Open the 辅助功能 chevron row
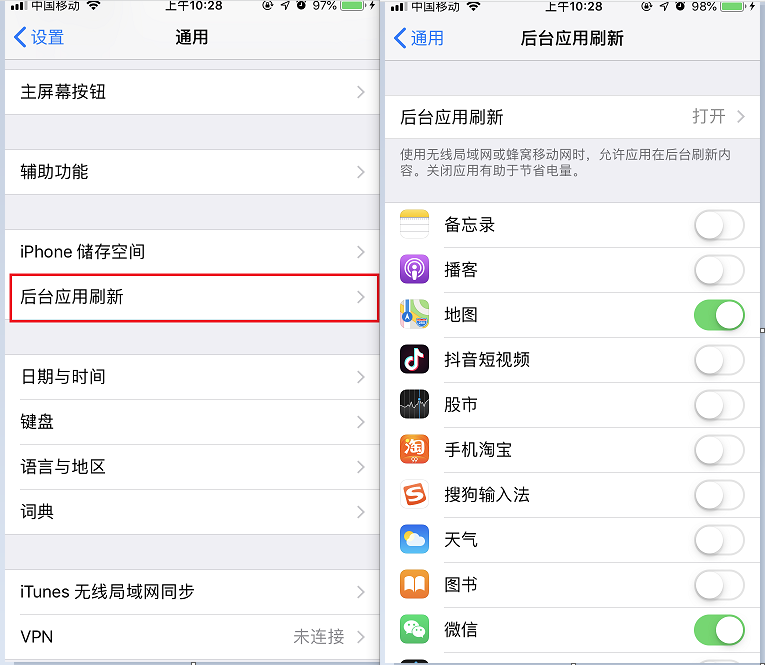 coord(192,172)
